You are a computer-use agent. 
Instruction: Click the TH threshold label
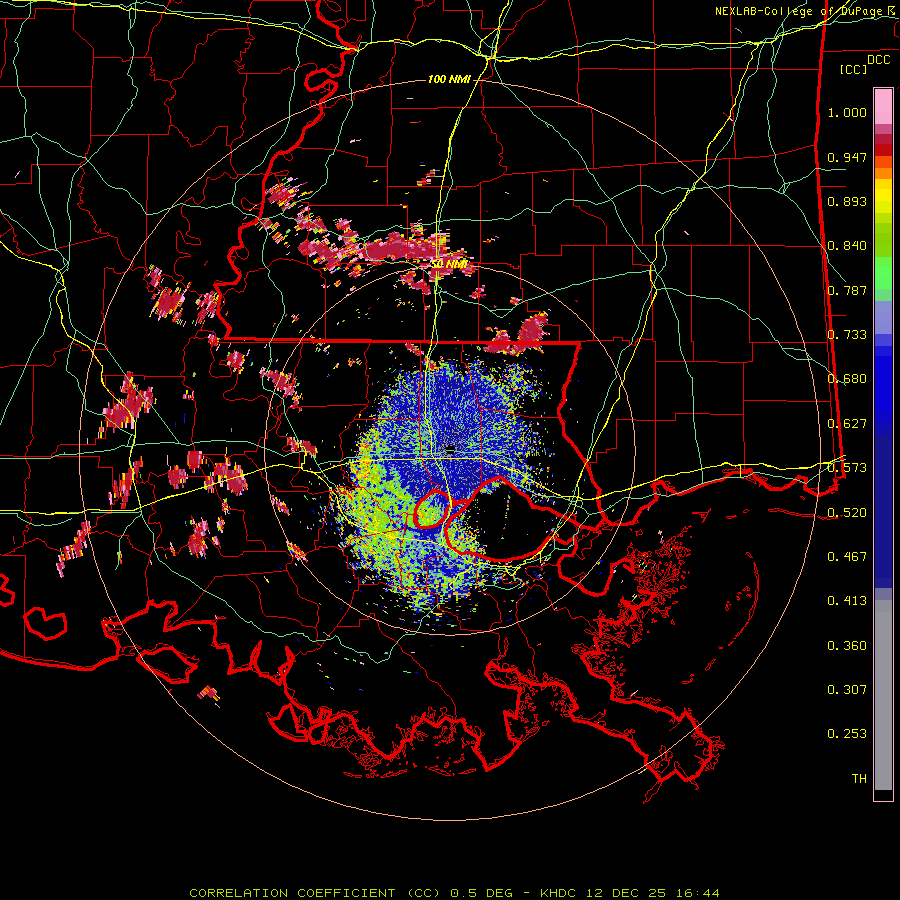[859, 779]
